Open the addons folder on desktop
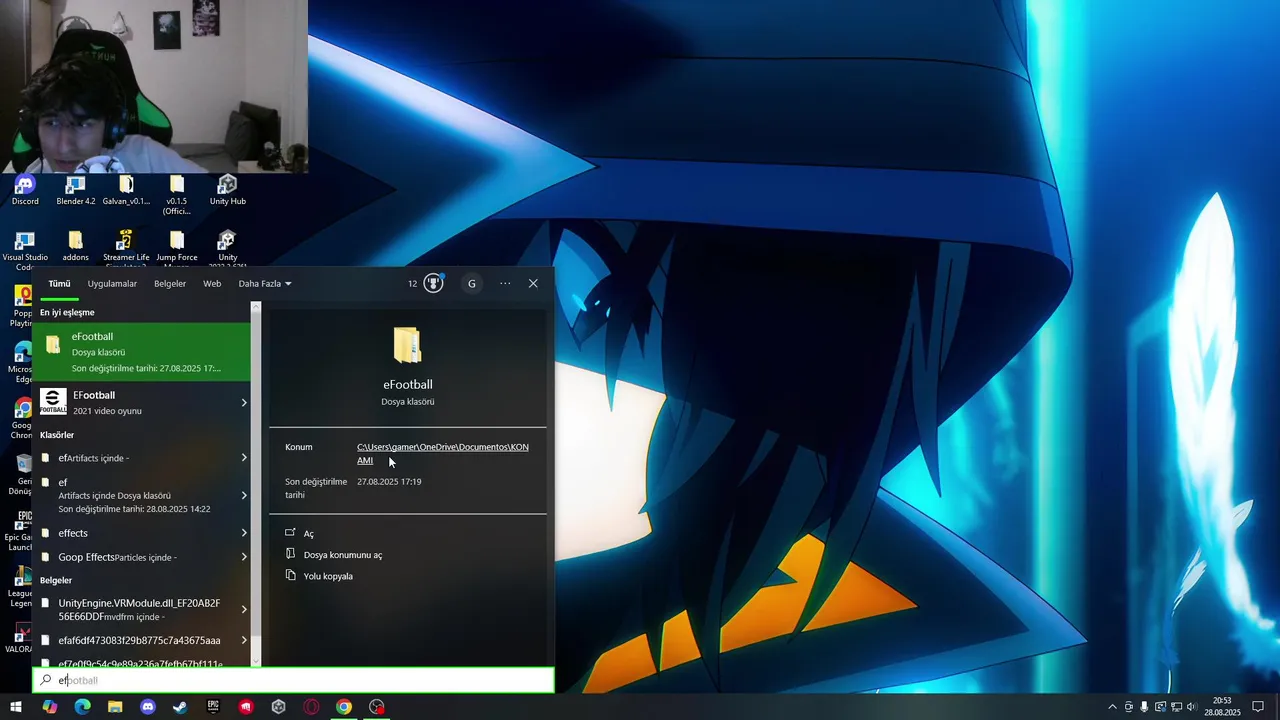 coord(75,246)
